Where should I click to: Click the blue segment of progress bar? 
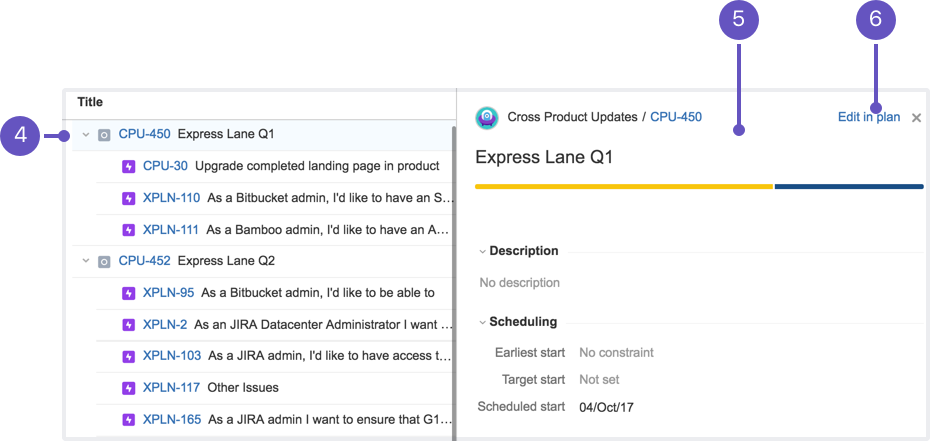[848, 186]
